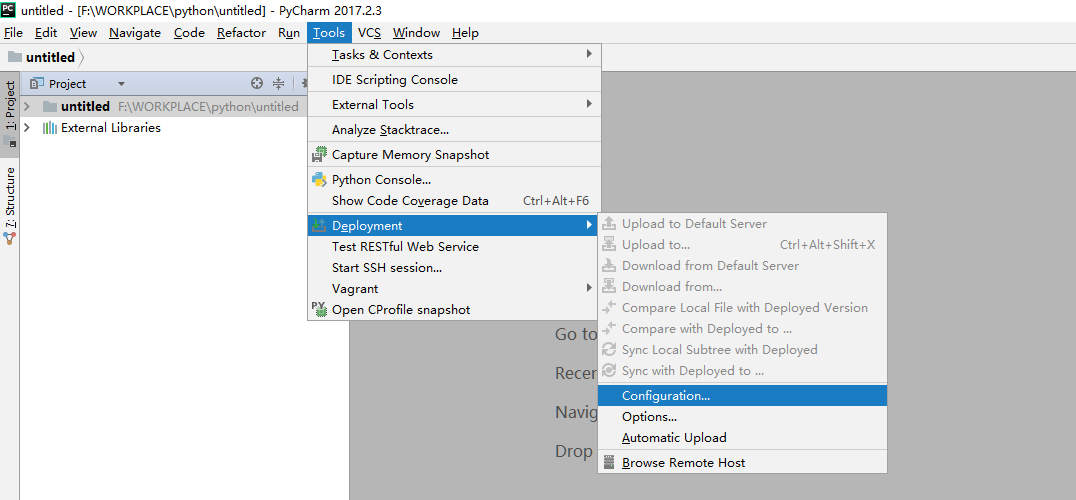
Task: Expand External Tools submenu arrow
Action: pos(589,104)
